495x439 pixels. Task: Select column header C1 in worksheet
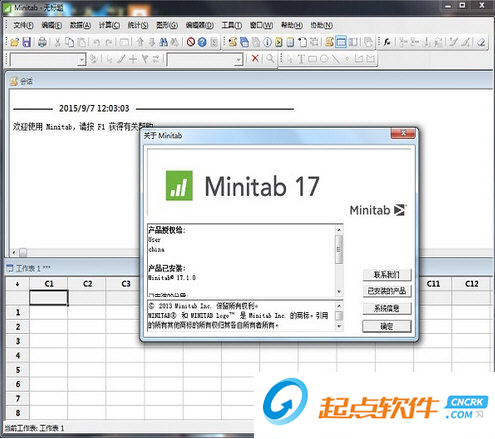tap(49, 284)
